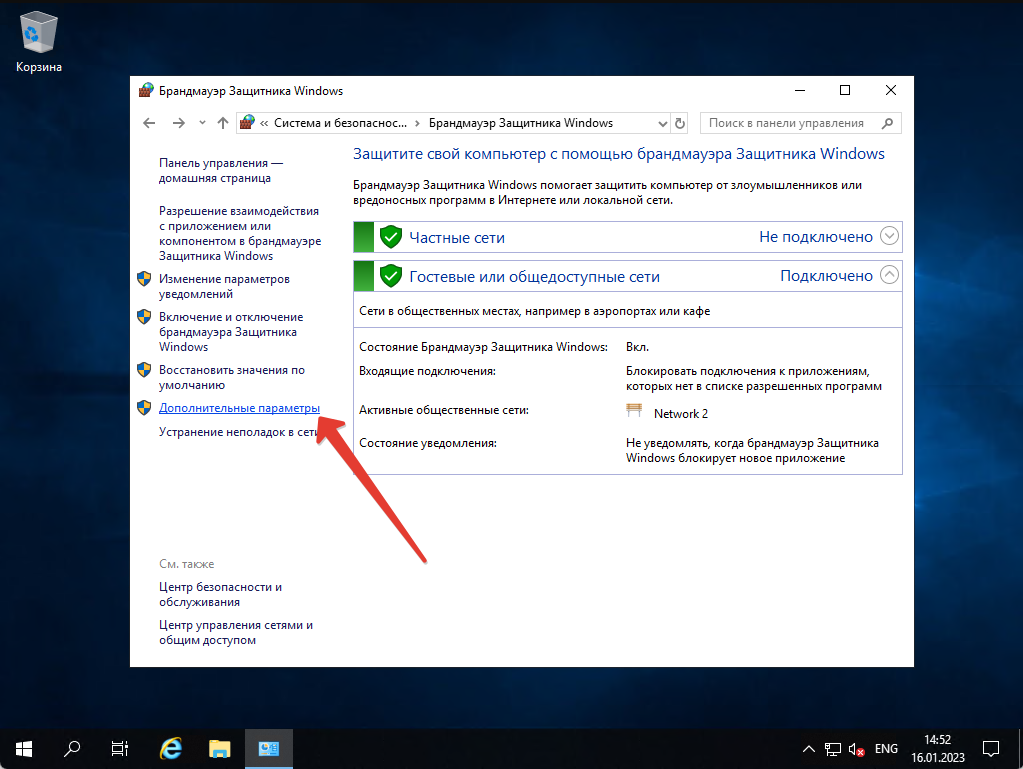Open 'Панель управления — домашняя страница'
The width and height of the screenshot is (1023, 769).
[221, 170]
